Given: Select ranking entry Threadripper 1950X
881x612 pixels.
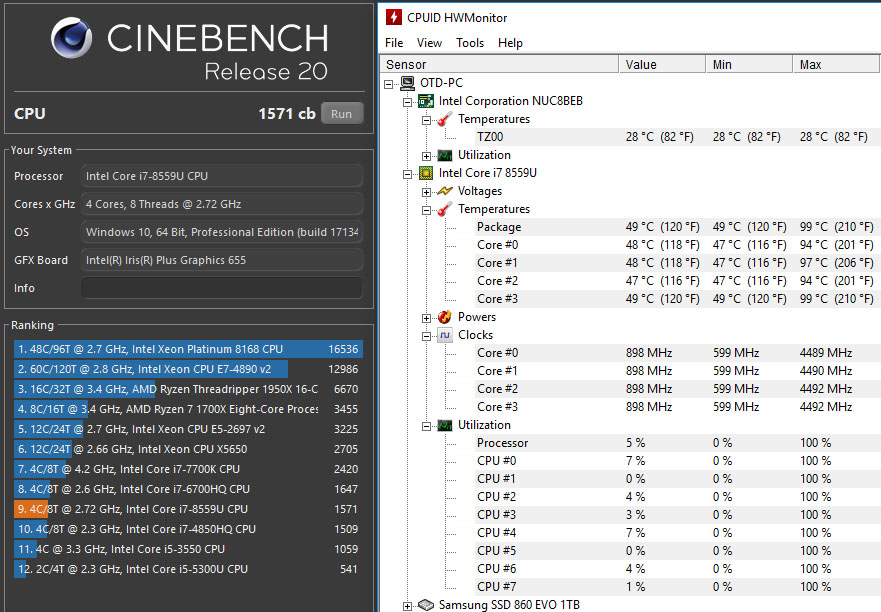Looking at the screenshot, I should tap(188, 389).
